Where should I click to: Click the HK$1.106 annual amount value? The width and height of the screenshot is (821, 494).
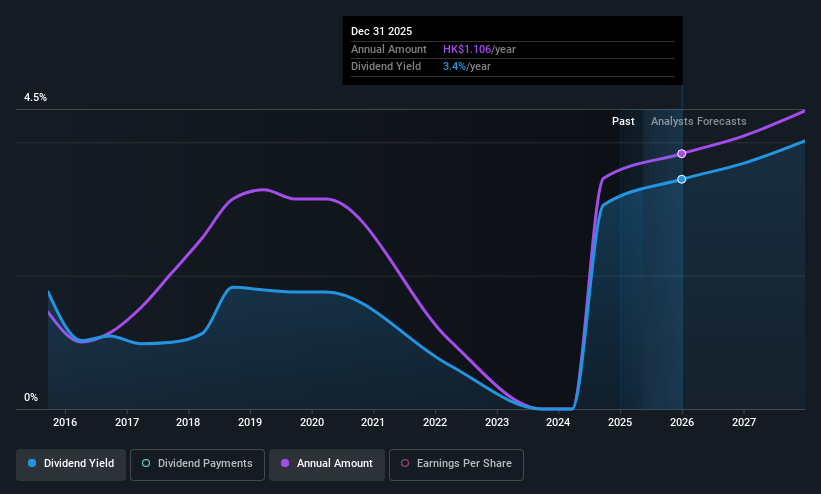point(467,49)
